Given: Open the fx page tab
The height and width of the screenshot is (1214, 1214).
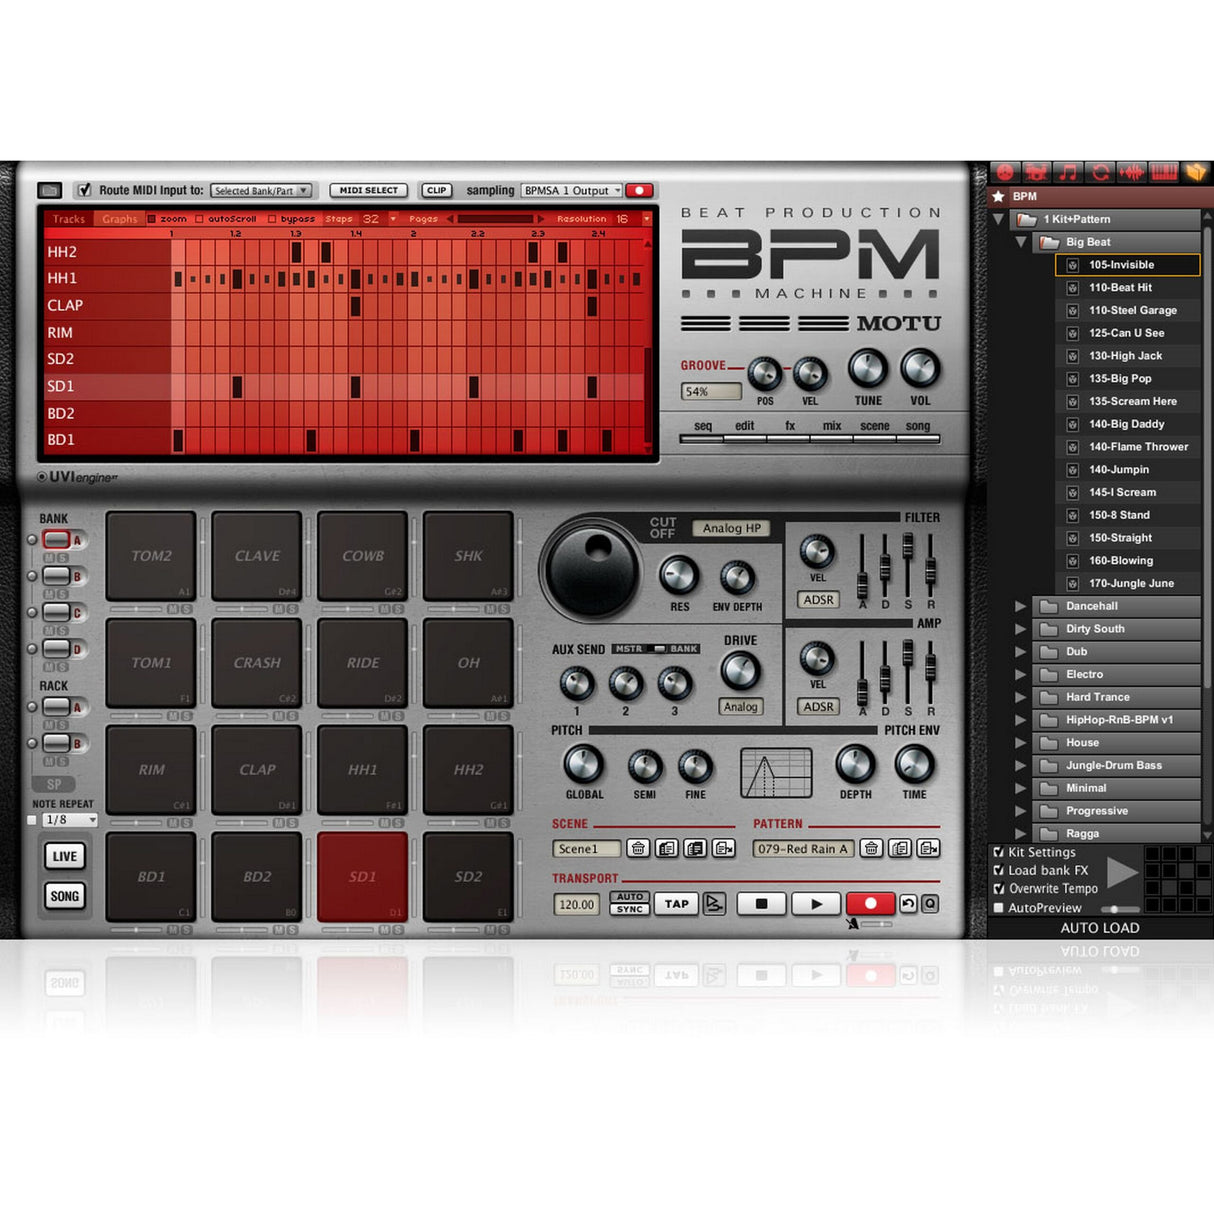Looking at the screenshot, I should 789,425.
